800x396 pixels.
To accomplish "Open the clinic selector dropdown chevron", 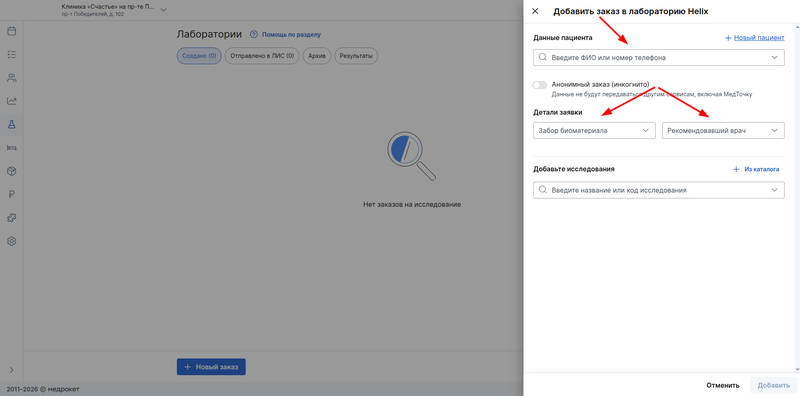I will (x=163, y=10).
